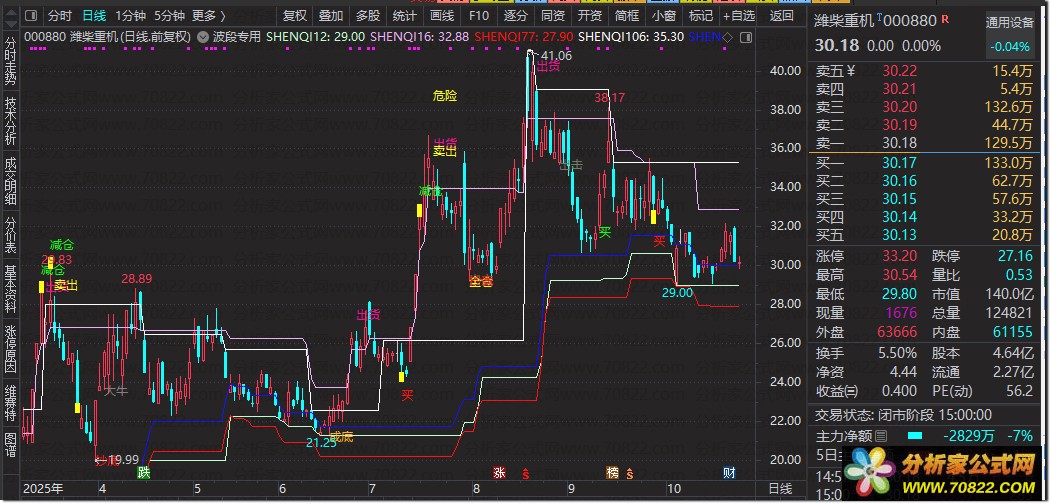This screenshot has width=1052, height=504.
Task: Open the 多股 multi-stock view
Action: (x=368, y=15)
